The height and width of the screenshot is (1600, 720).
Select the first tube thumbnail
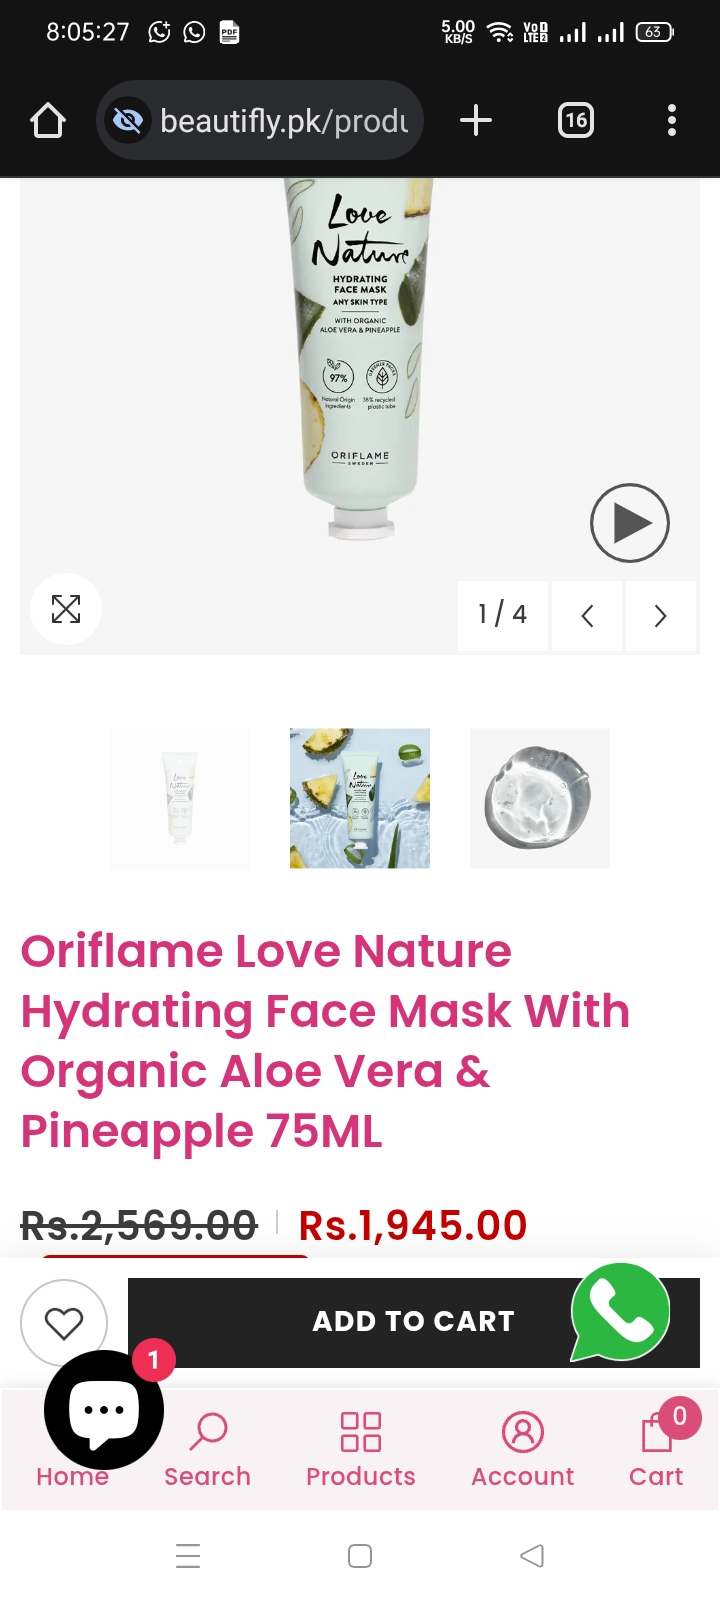point(180,798)
